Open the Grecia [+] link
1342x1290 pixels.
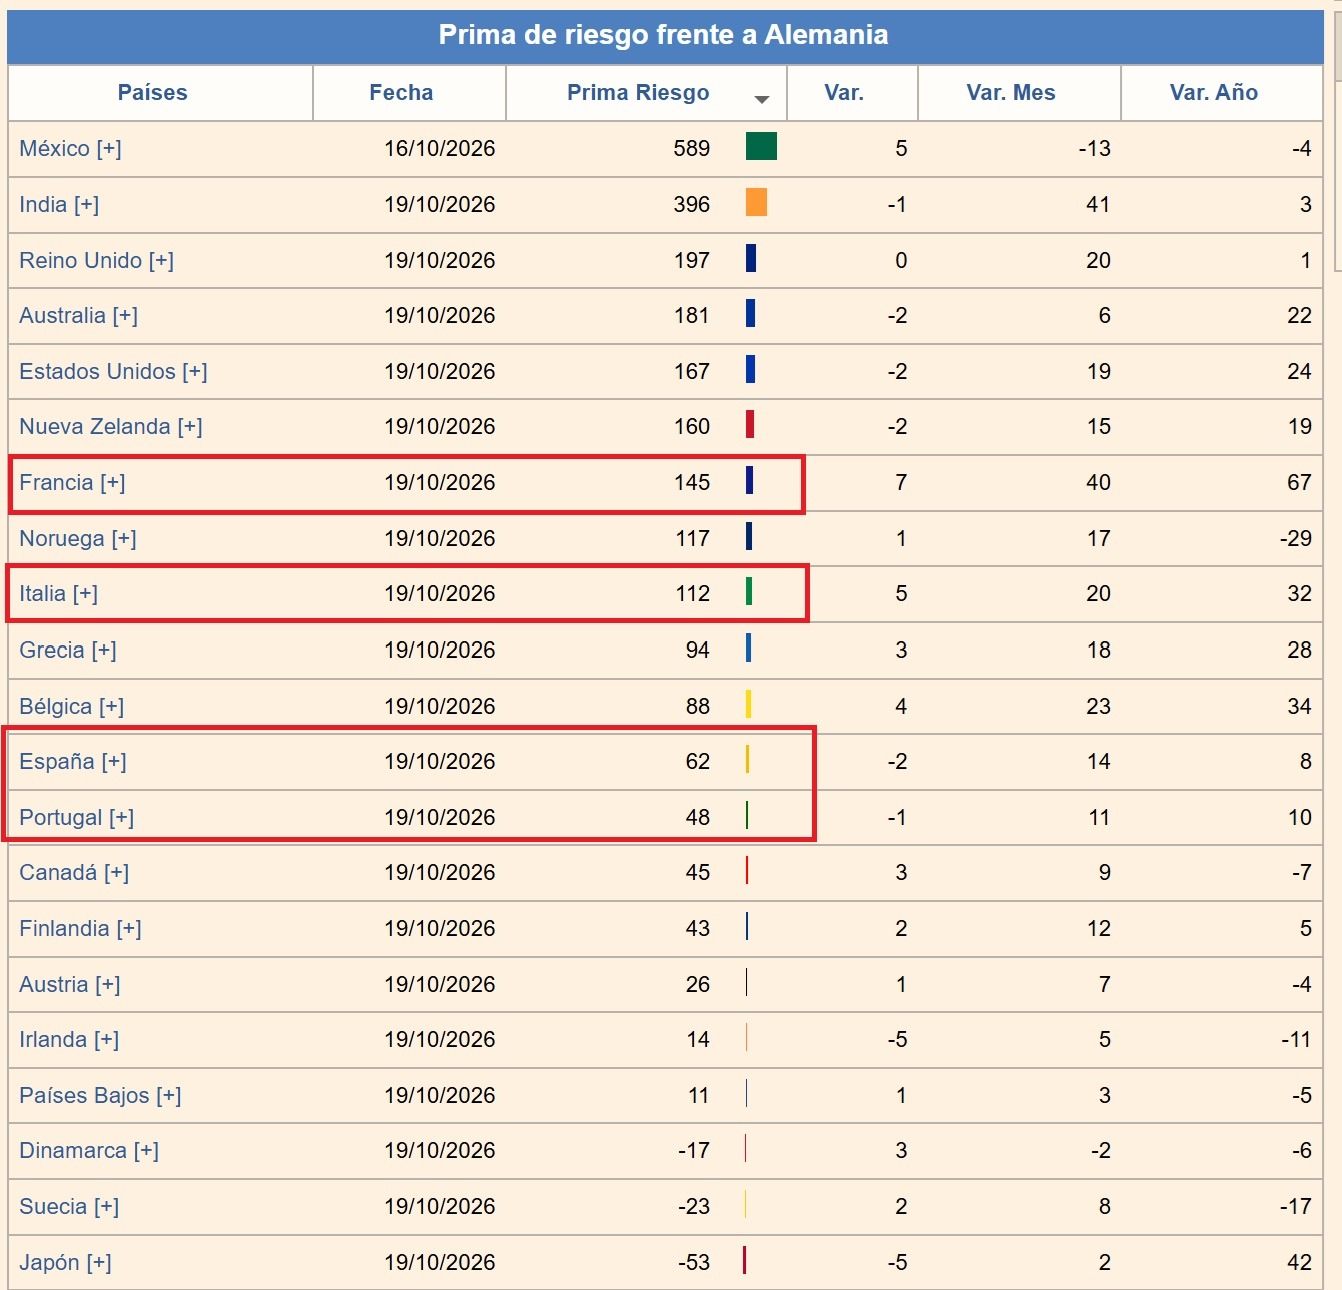(68, 650)
